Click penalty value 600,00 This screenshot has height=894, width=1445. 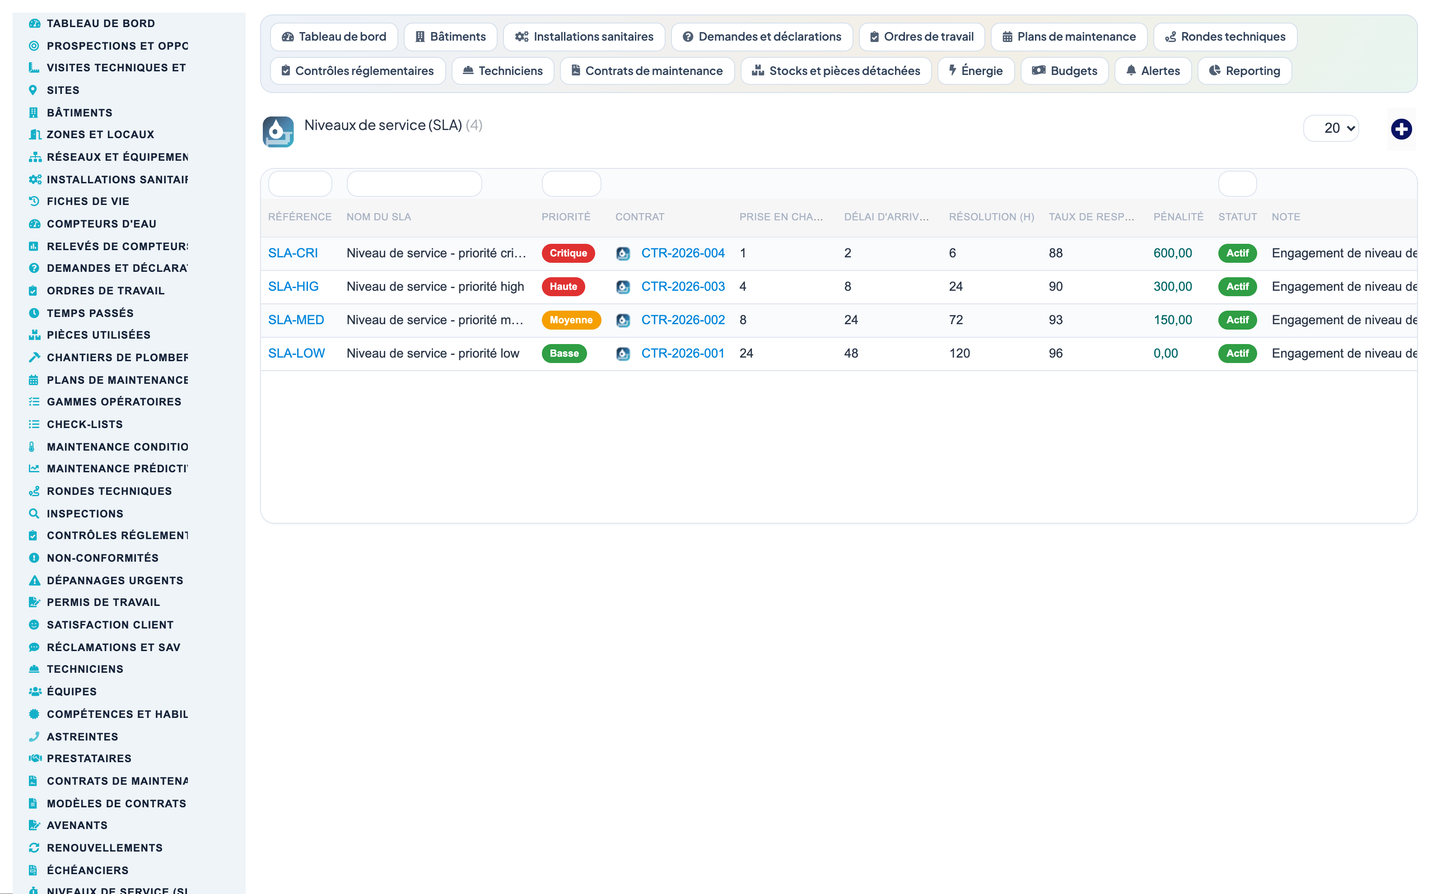(1173, 253)
